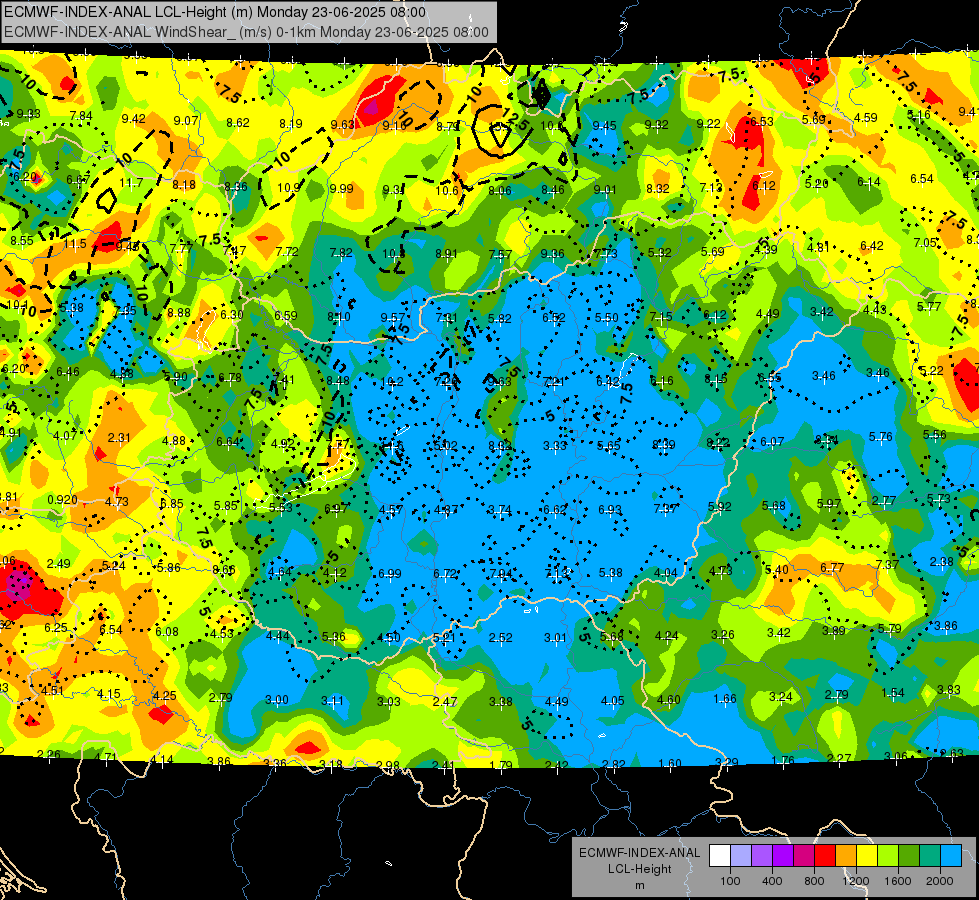Click the wind shear value 9.07

click(x=186, y=121)
